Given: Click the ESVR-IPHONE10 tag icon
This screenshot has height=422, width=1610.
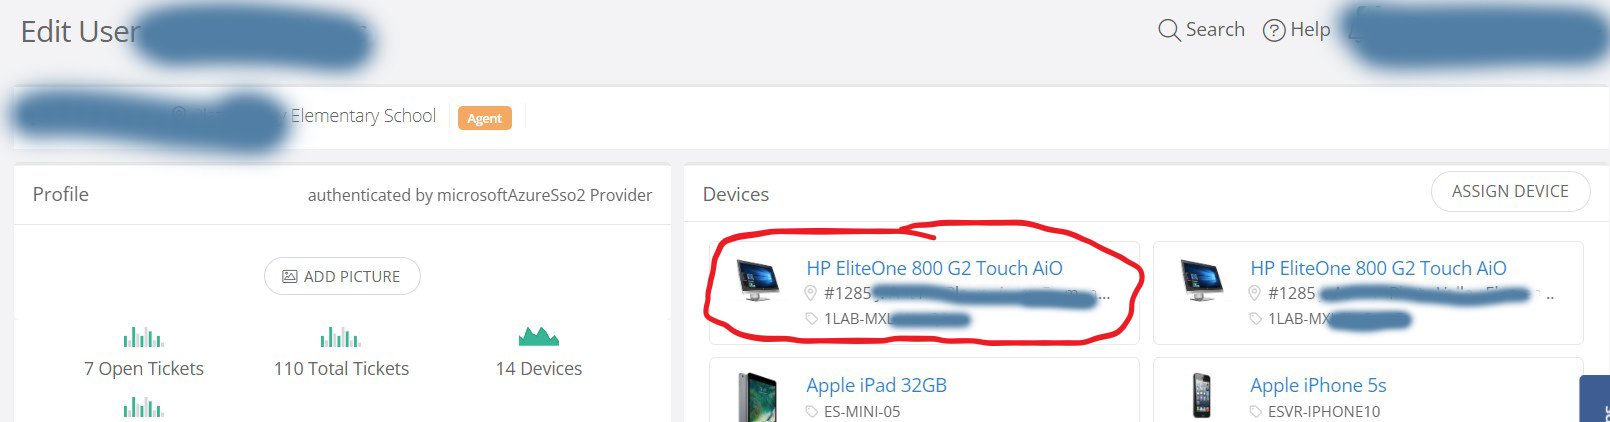Looking at the screenshot, I should click(x=1256, y=412).
